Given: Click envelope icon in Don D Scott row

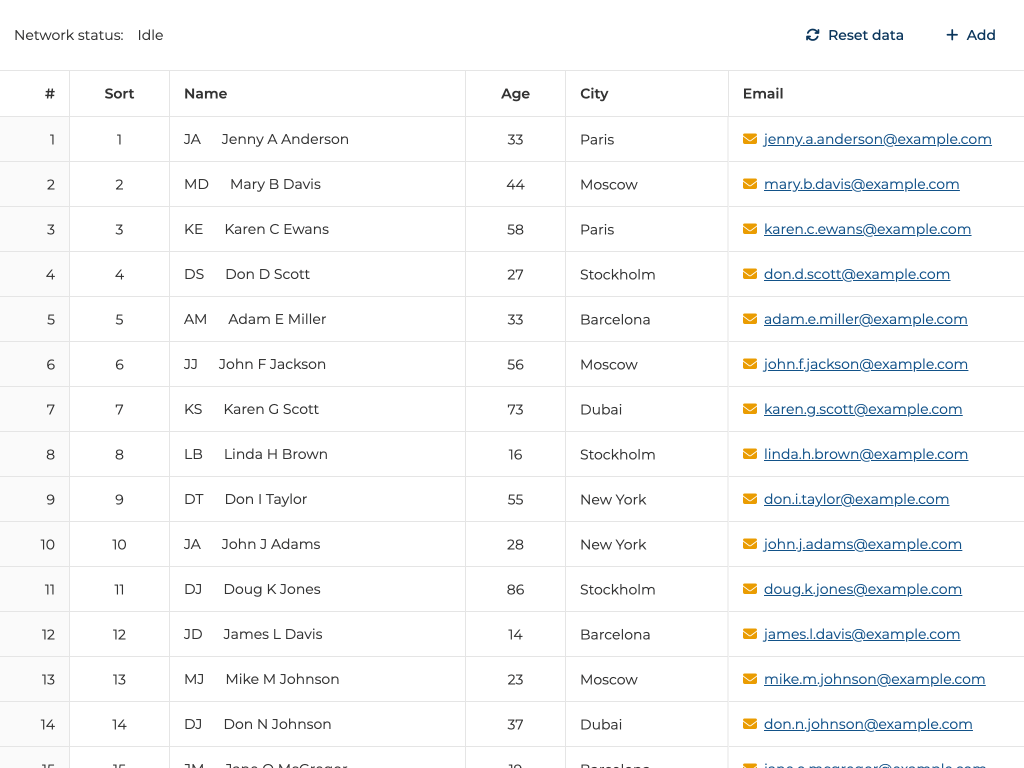Looking at the screenshot, I should [750, 274].
